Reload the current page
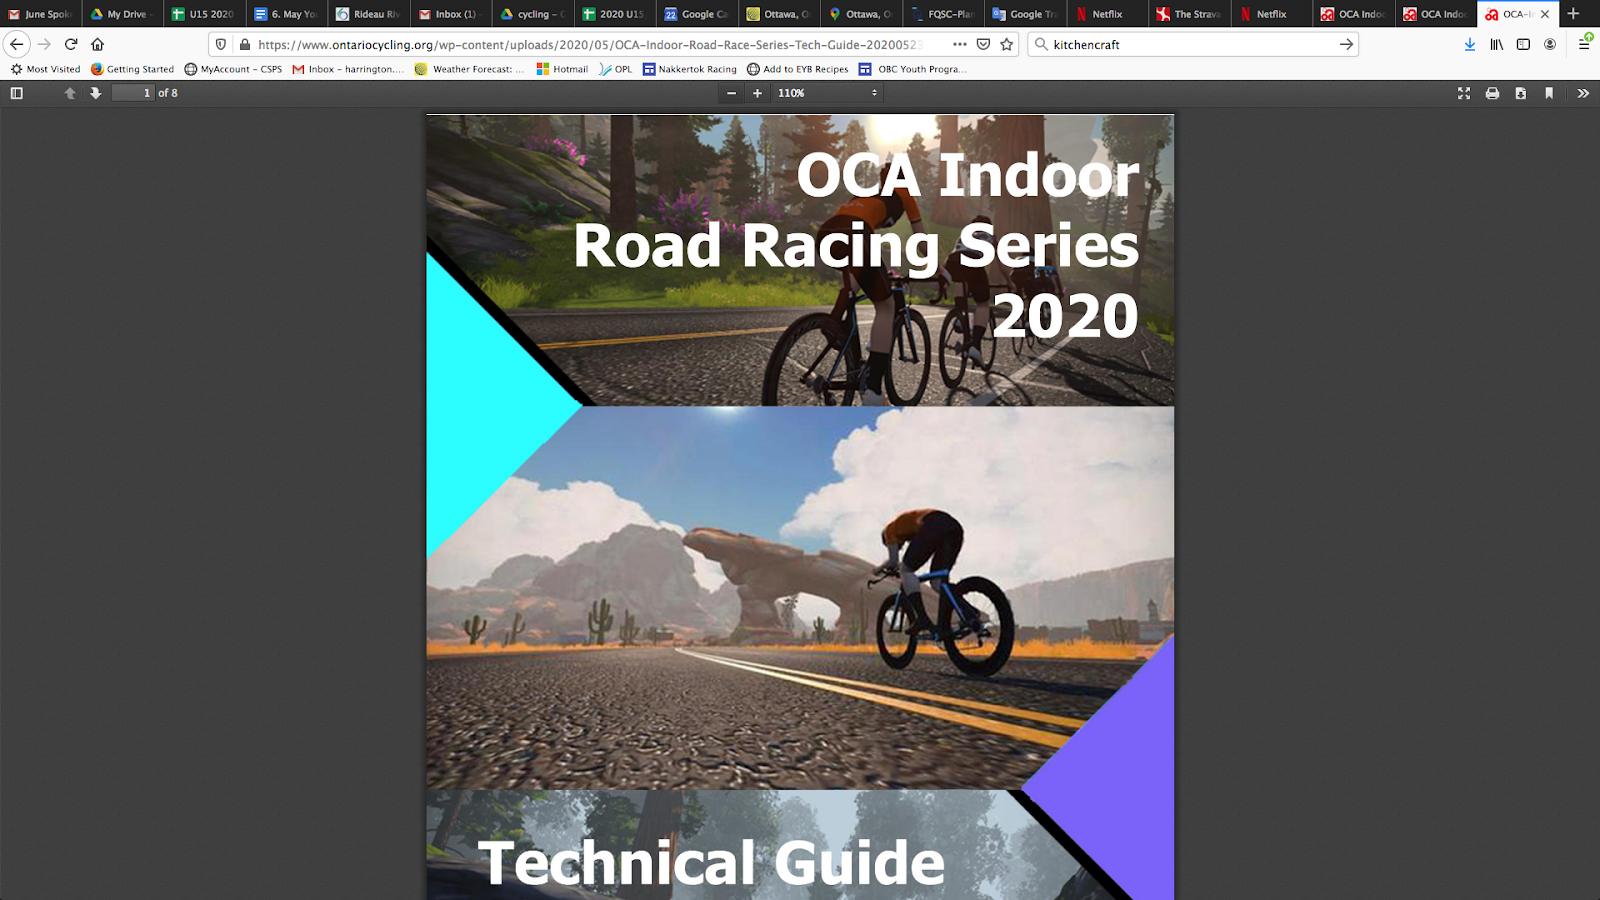Image resolution: width=1600 pixels, height=900 pixels. [71, 44]
